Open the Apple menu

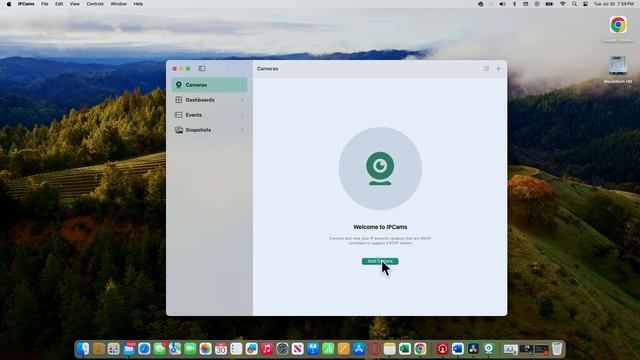tap(9, 4)
